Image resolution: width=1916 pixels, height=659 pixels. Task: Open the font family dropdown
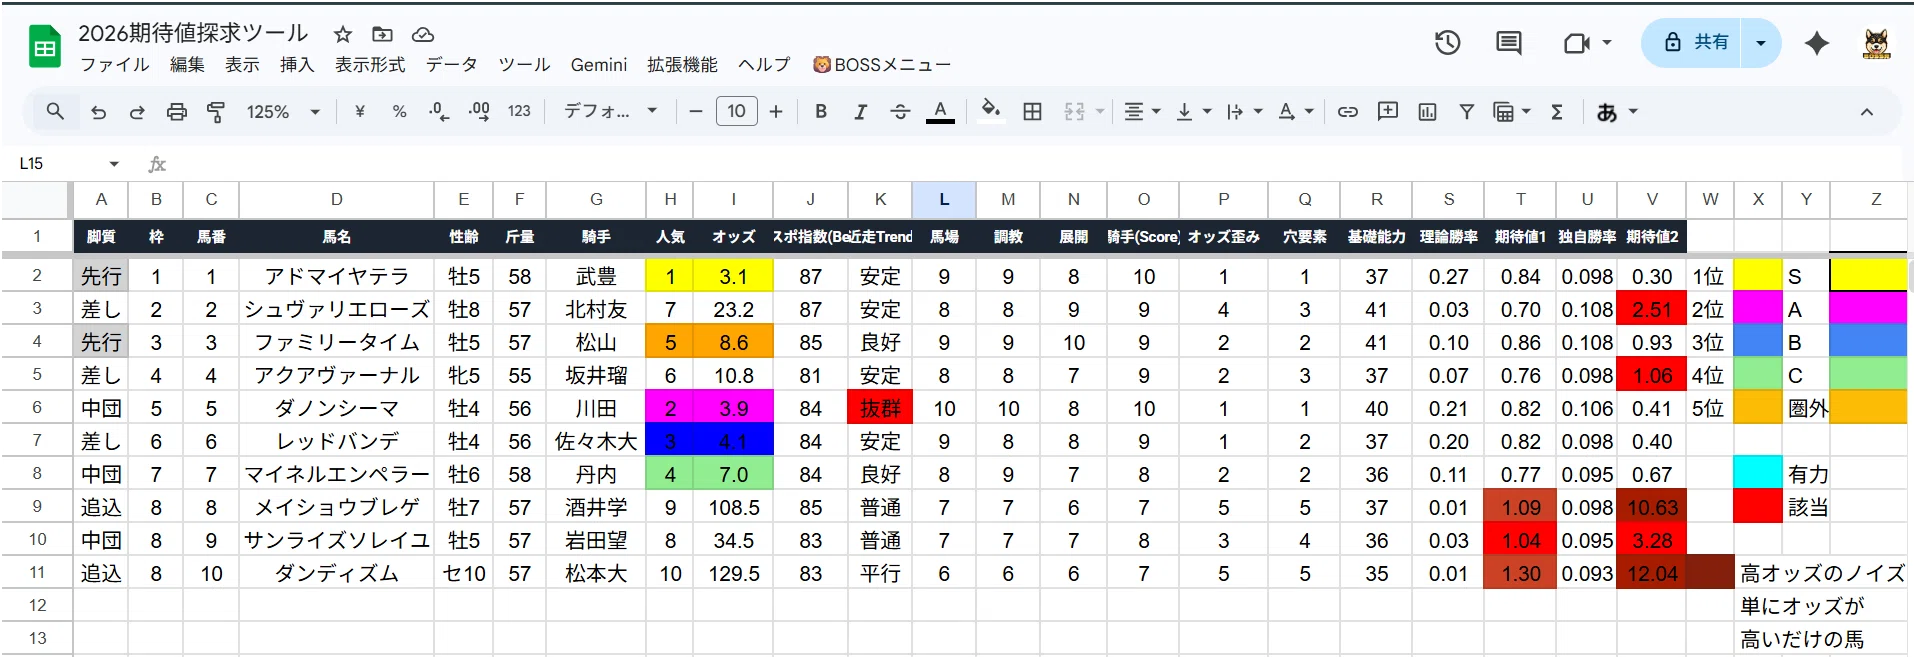tap(610, 112)
